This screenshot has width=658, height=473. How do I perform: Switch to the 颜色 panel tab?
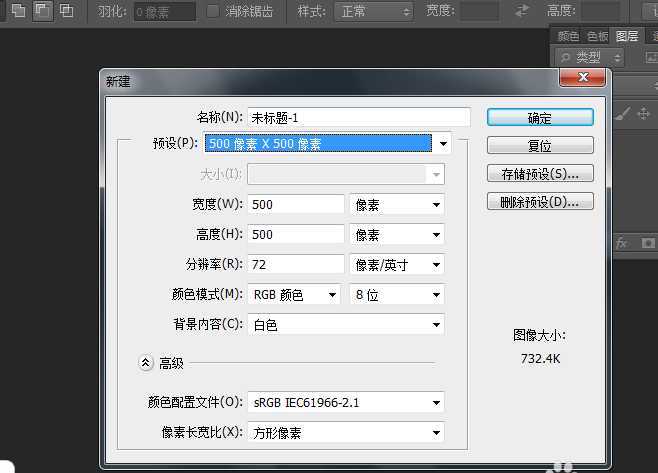(x=568, y=35)
